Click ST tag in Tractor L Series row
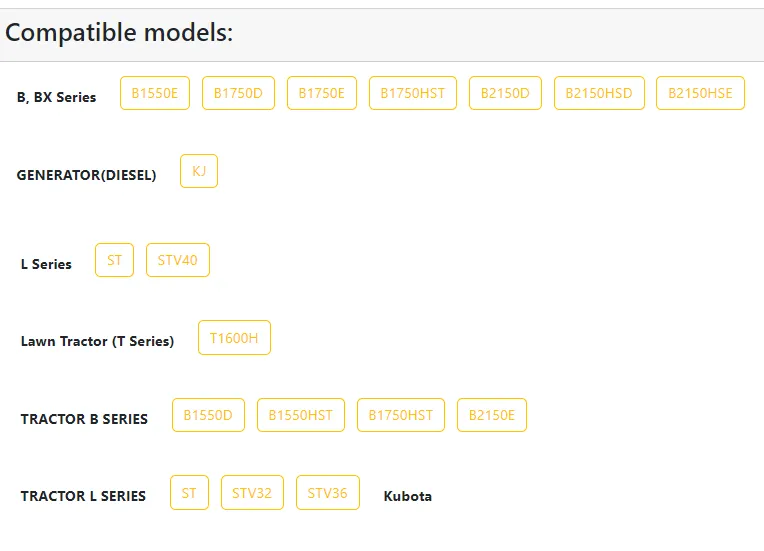The image size is (764, 551). point(190,493)
